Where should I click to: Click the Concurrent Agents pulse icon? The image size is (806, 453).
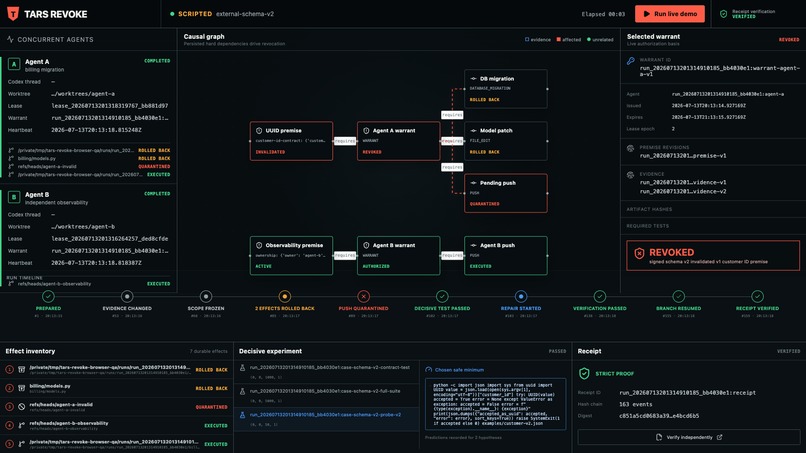click(10, 39)
